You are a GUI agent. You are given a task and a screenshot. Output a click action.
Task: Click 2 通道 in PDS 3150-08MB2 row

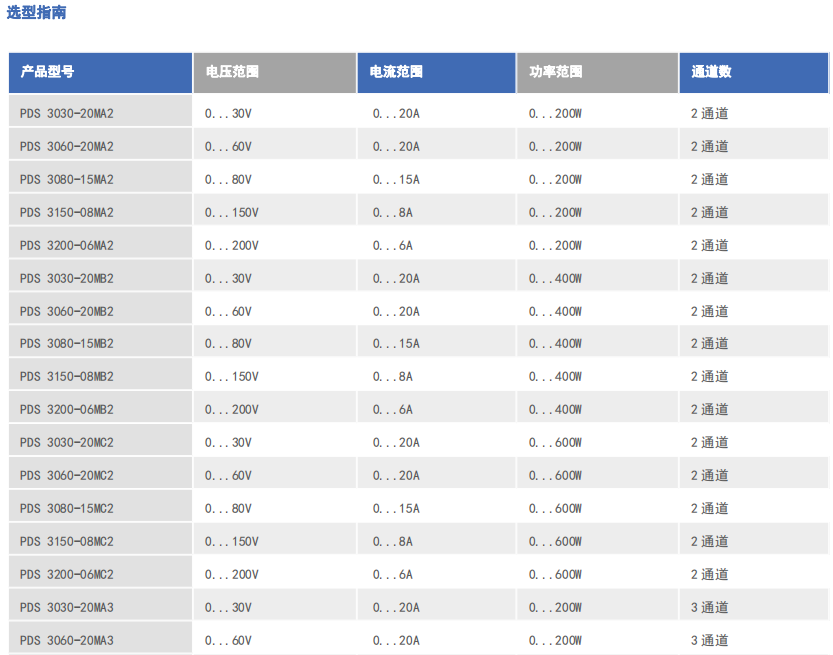(710, 377)
